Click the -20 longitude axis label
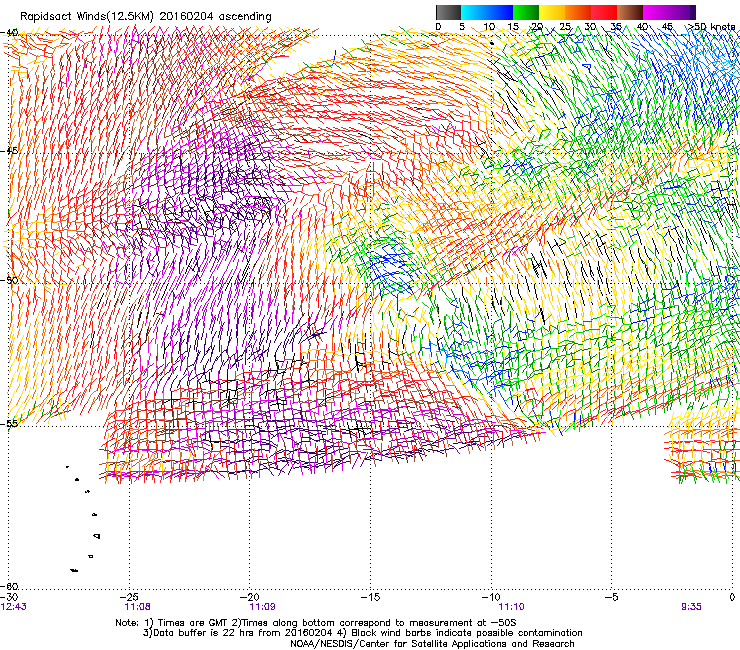This screenshot has height=650, width=740. click(x=251, y=597)
